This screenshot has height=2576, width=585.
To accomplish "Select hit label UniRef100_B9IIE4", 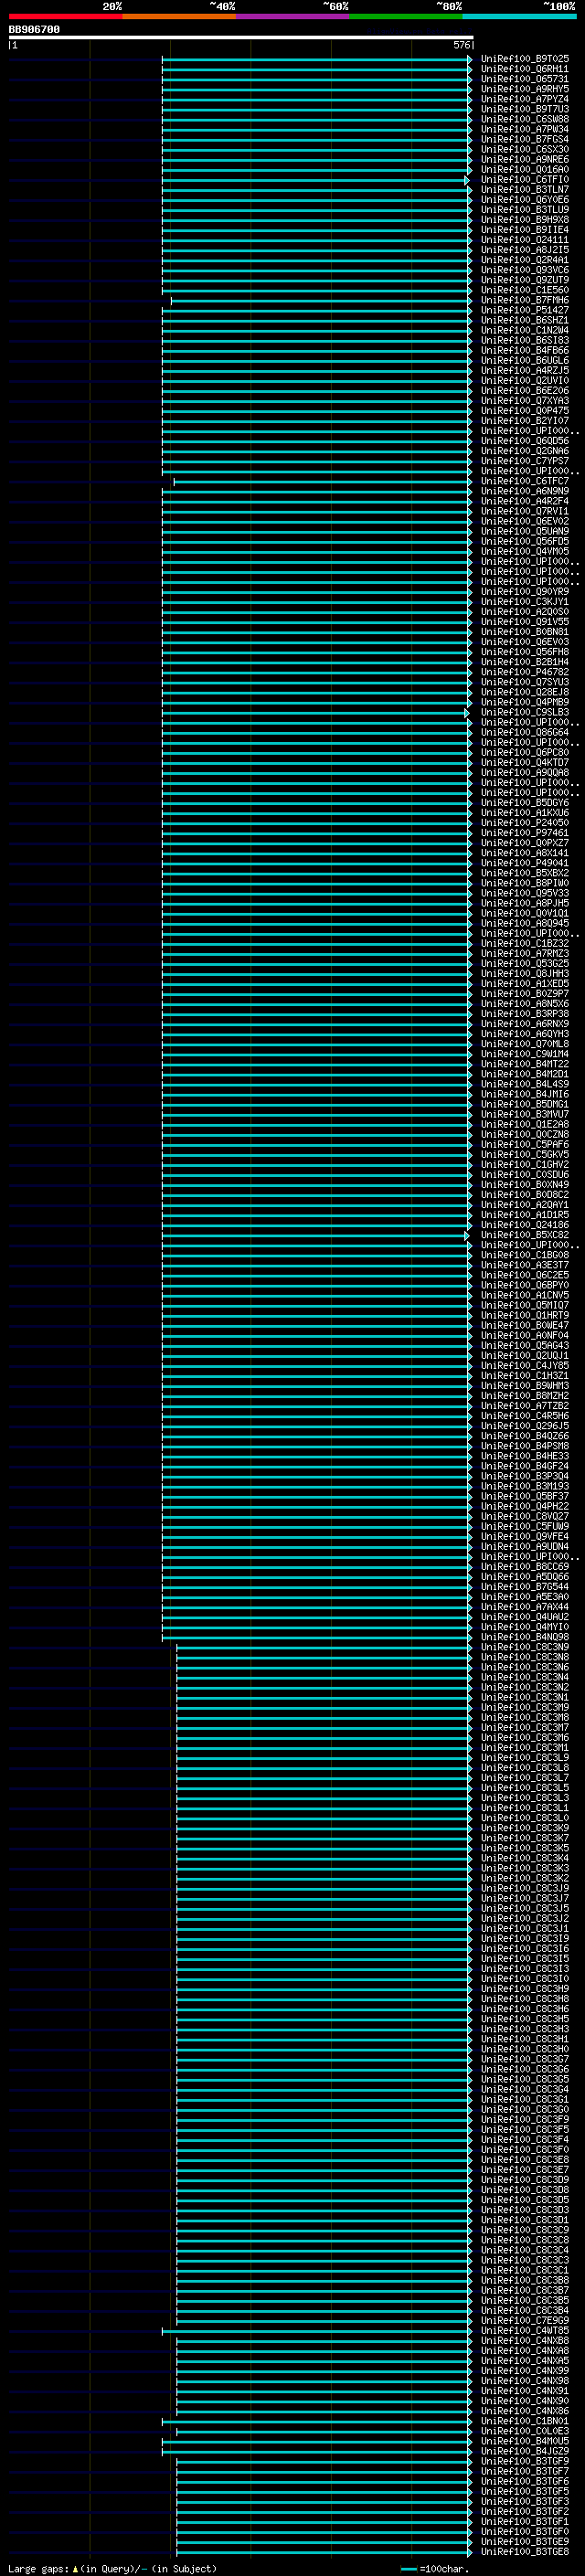I will (524, 230).
